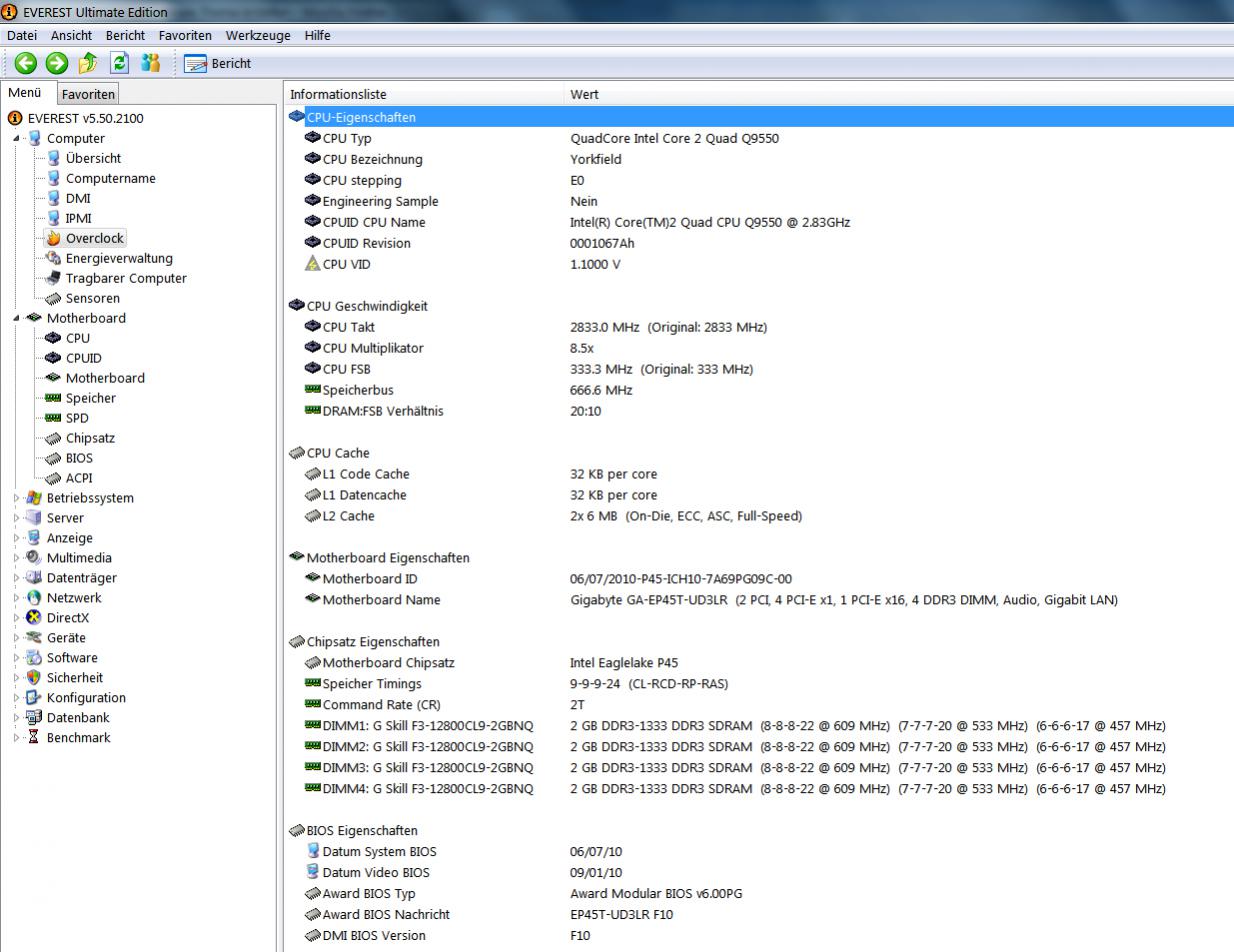Expand the Server tree node

tap(17, 518)
